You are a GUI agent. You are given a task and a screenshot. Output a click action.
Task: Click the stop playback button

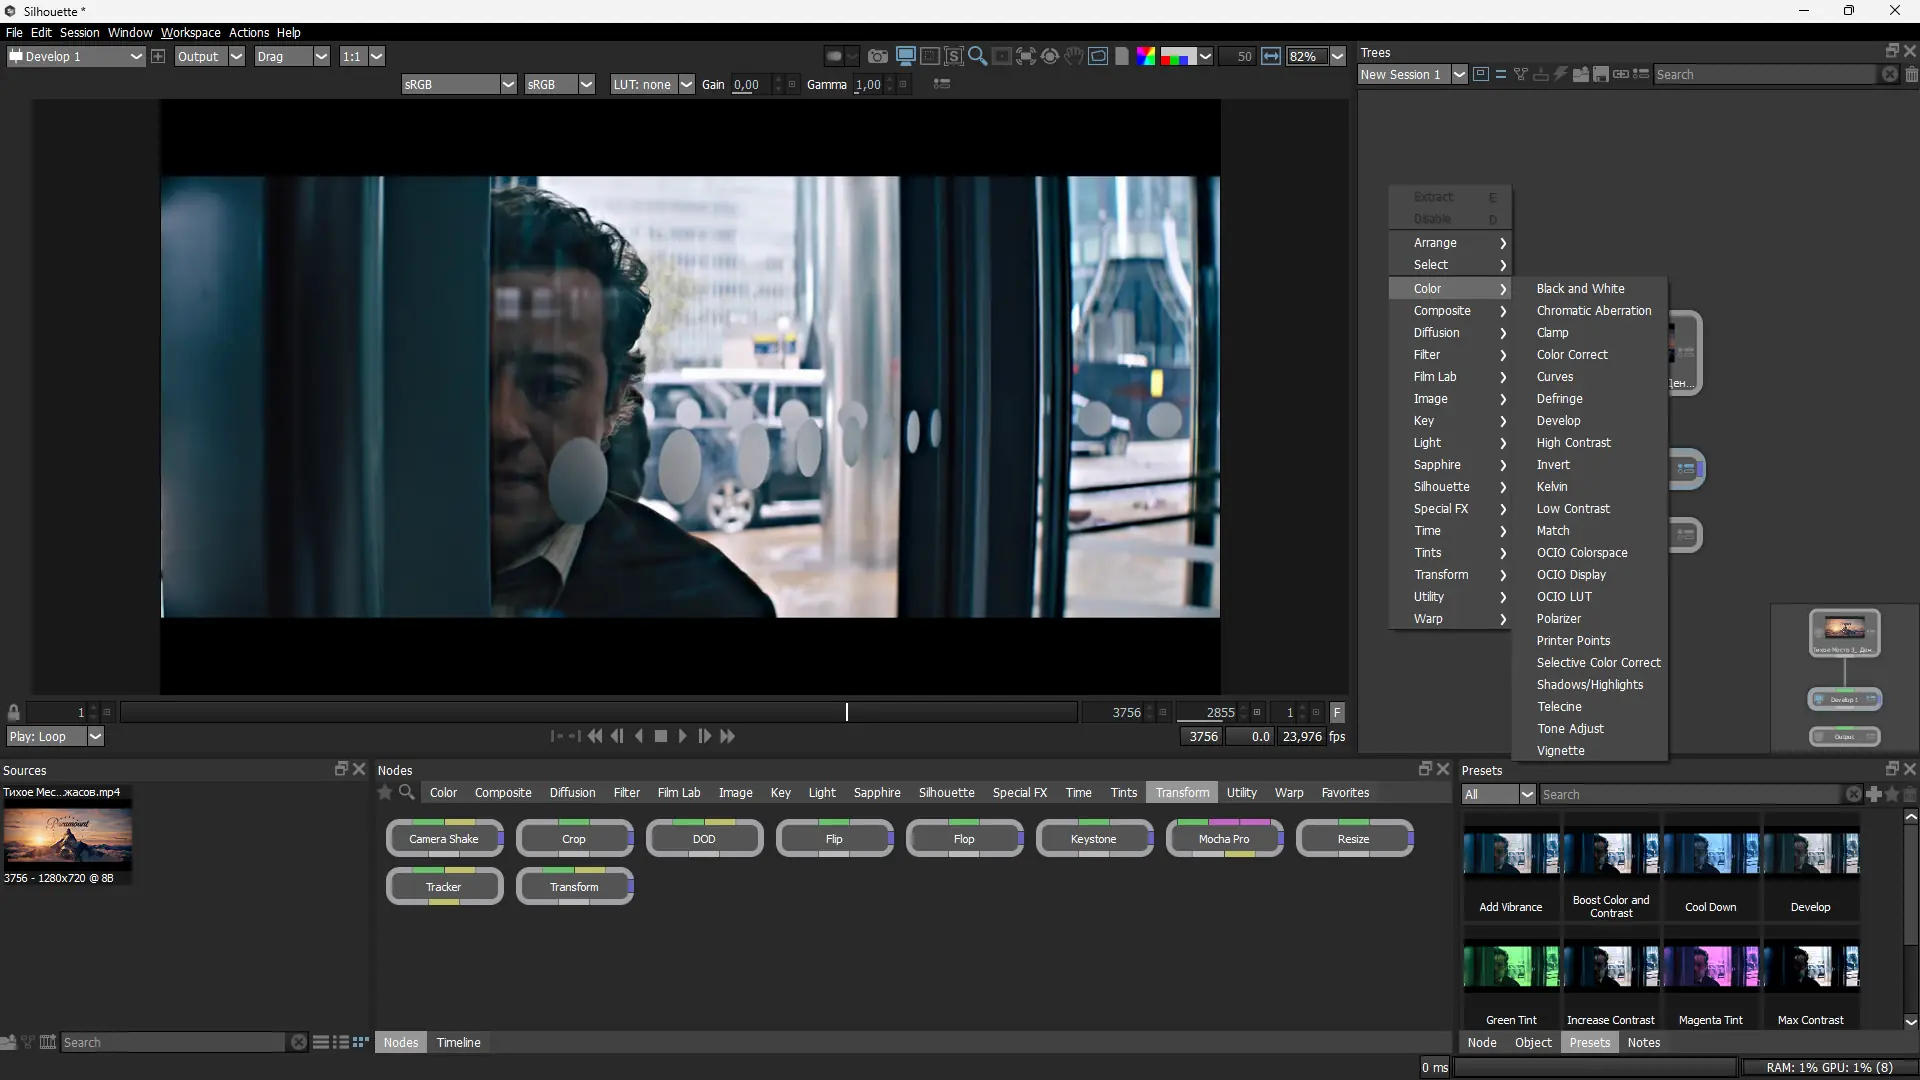[x=661, y=737]
